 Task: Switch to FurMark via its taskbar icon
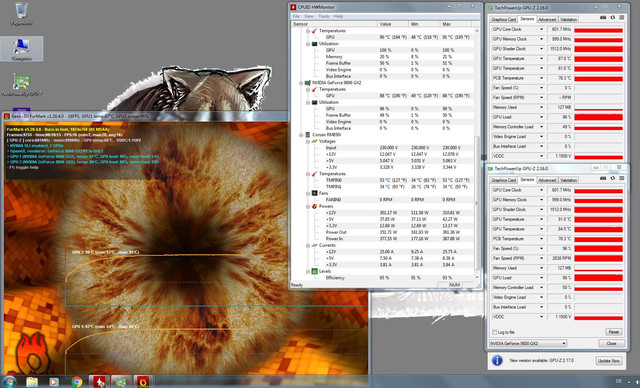click(x=143, y=382)
